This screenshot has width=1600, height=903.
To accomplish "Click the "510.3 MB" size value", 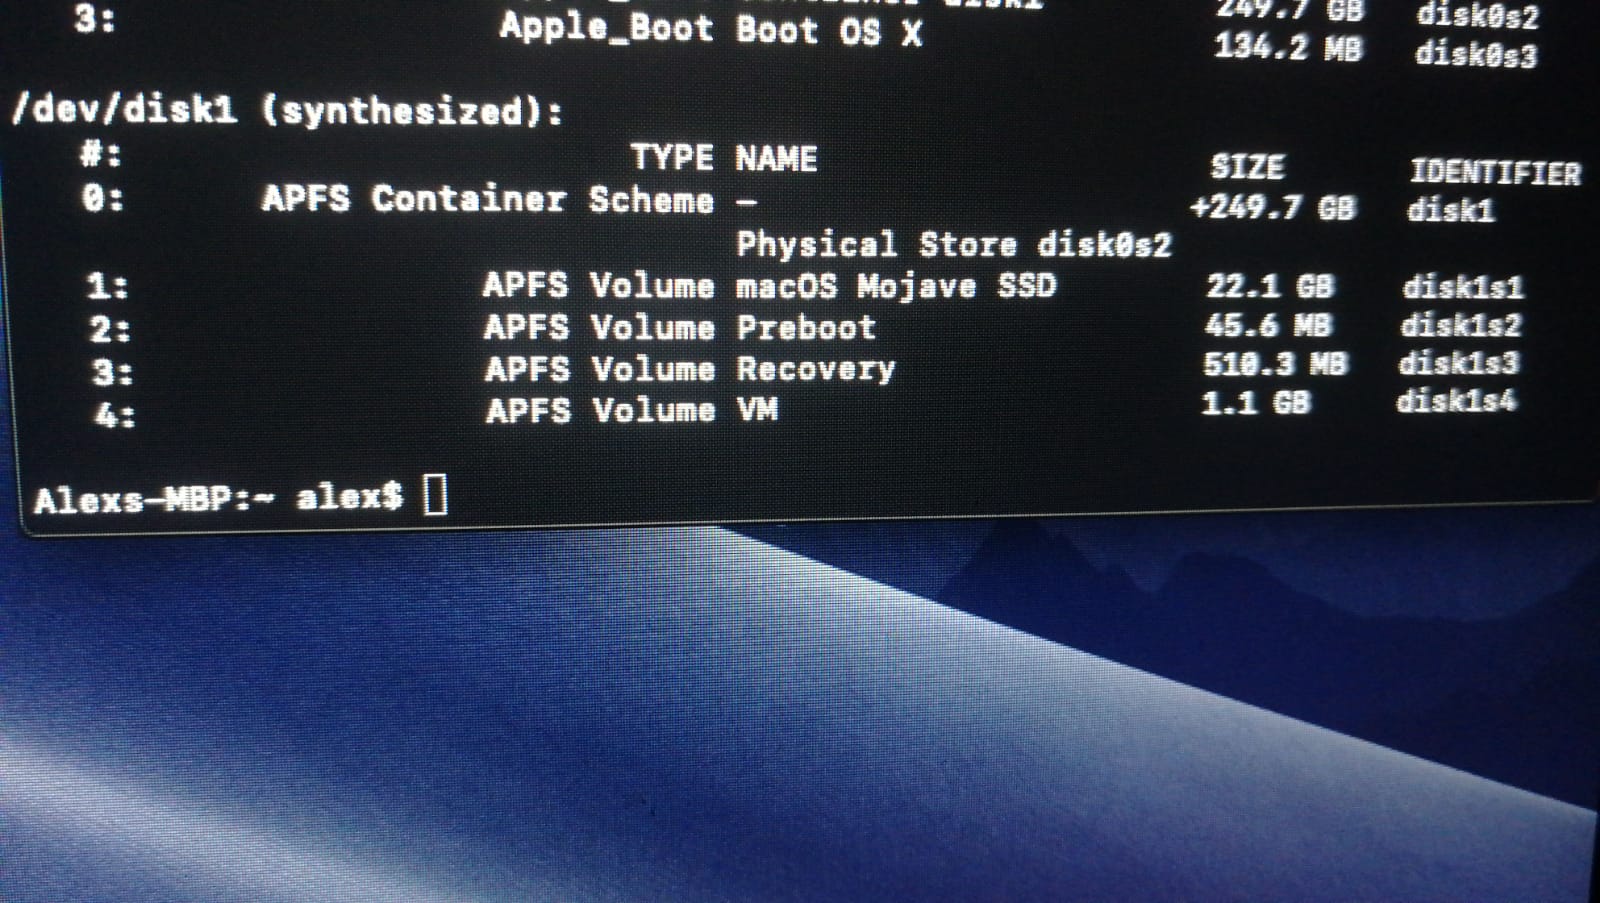I will coord(1275,364).
